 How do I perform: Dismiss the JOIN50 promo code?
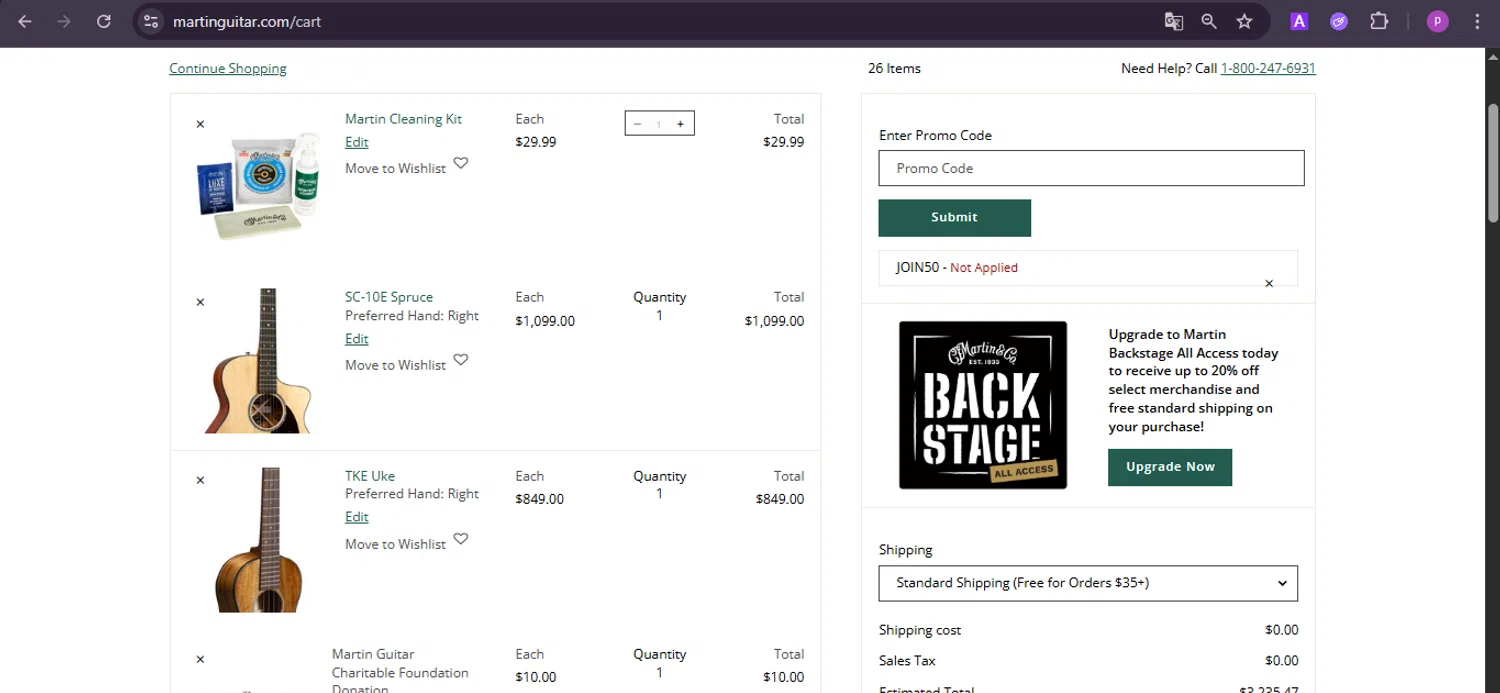point(1269,284)
